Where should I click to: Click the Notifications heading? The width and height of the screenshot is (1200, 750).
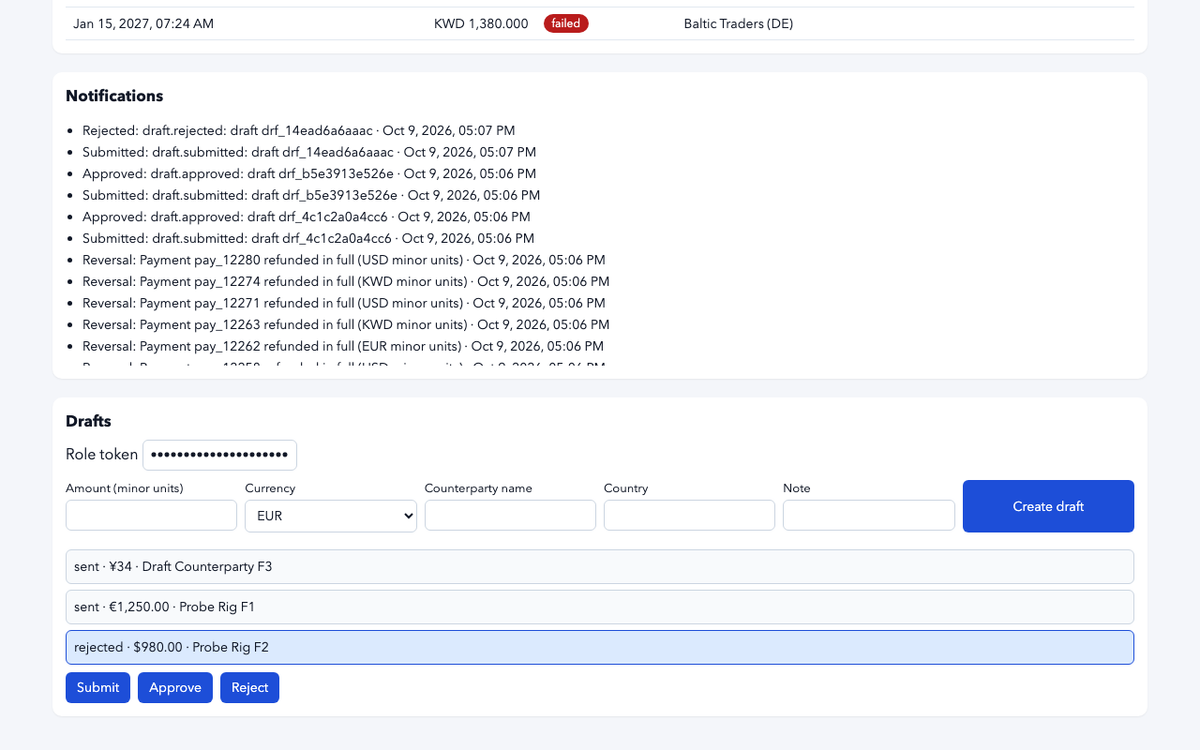[x=114, y=96]
